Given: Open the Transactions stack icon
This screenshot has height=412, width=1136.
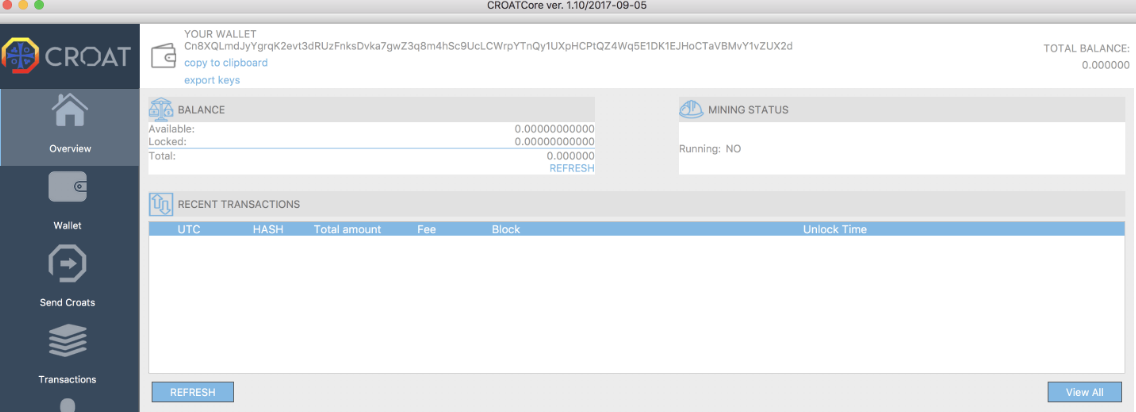Looking at the screenshot, I should pos(67,341).
